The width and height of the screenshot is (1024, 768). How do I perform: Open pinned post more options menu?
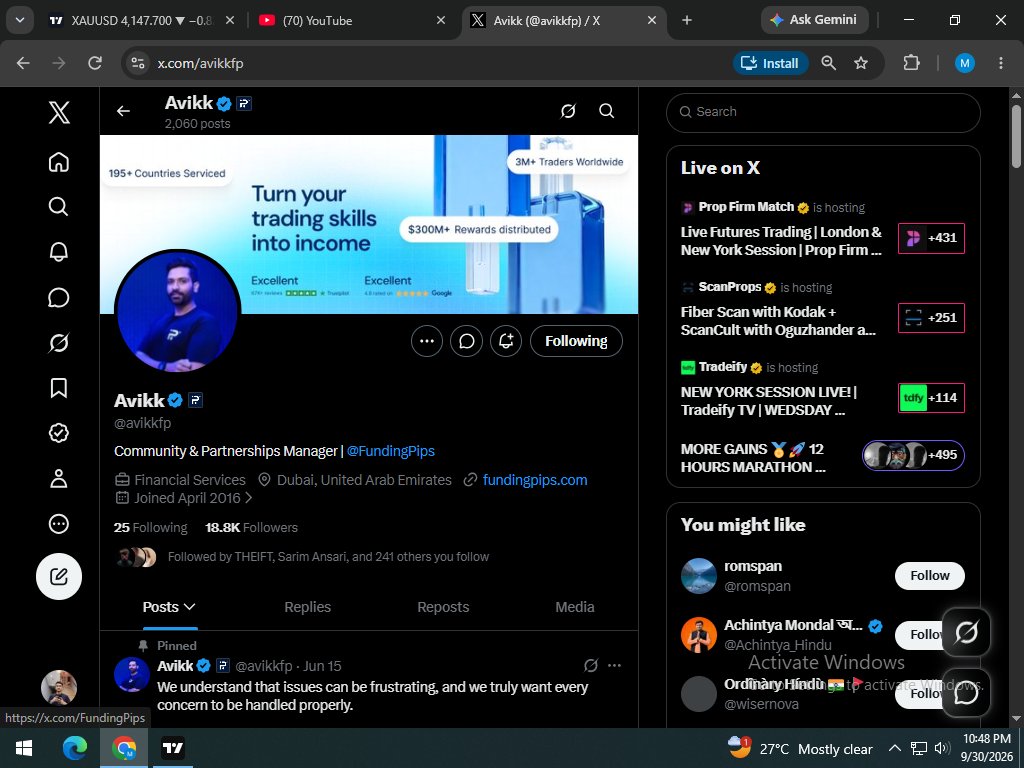pyautogui.click(x=615, y=665)
